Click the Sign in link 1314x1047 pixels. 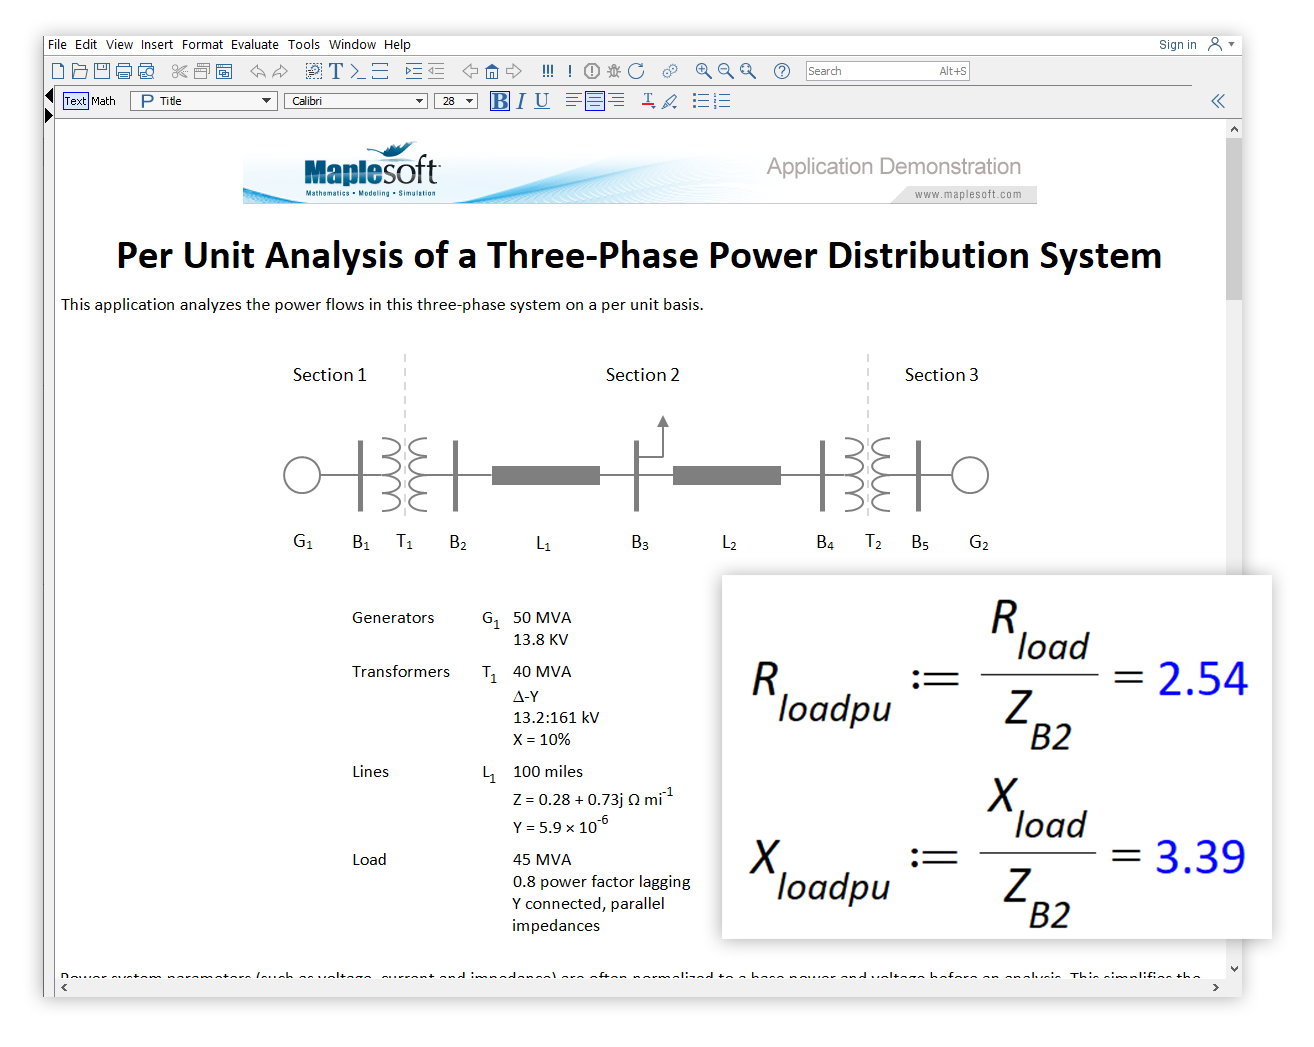pyautogui.click(x=1177, y=45)
